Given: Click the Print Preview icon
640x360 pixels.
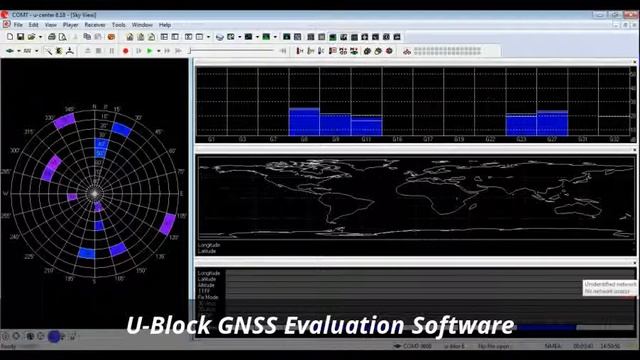Looking at the screenshot, I should point(62,37).
